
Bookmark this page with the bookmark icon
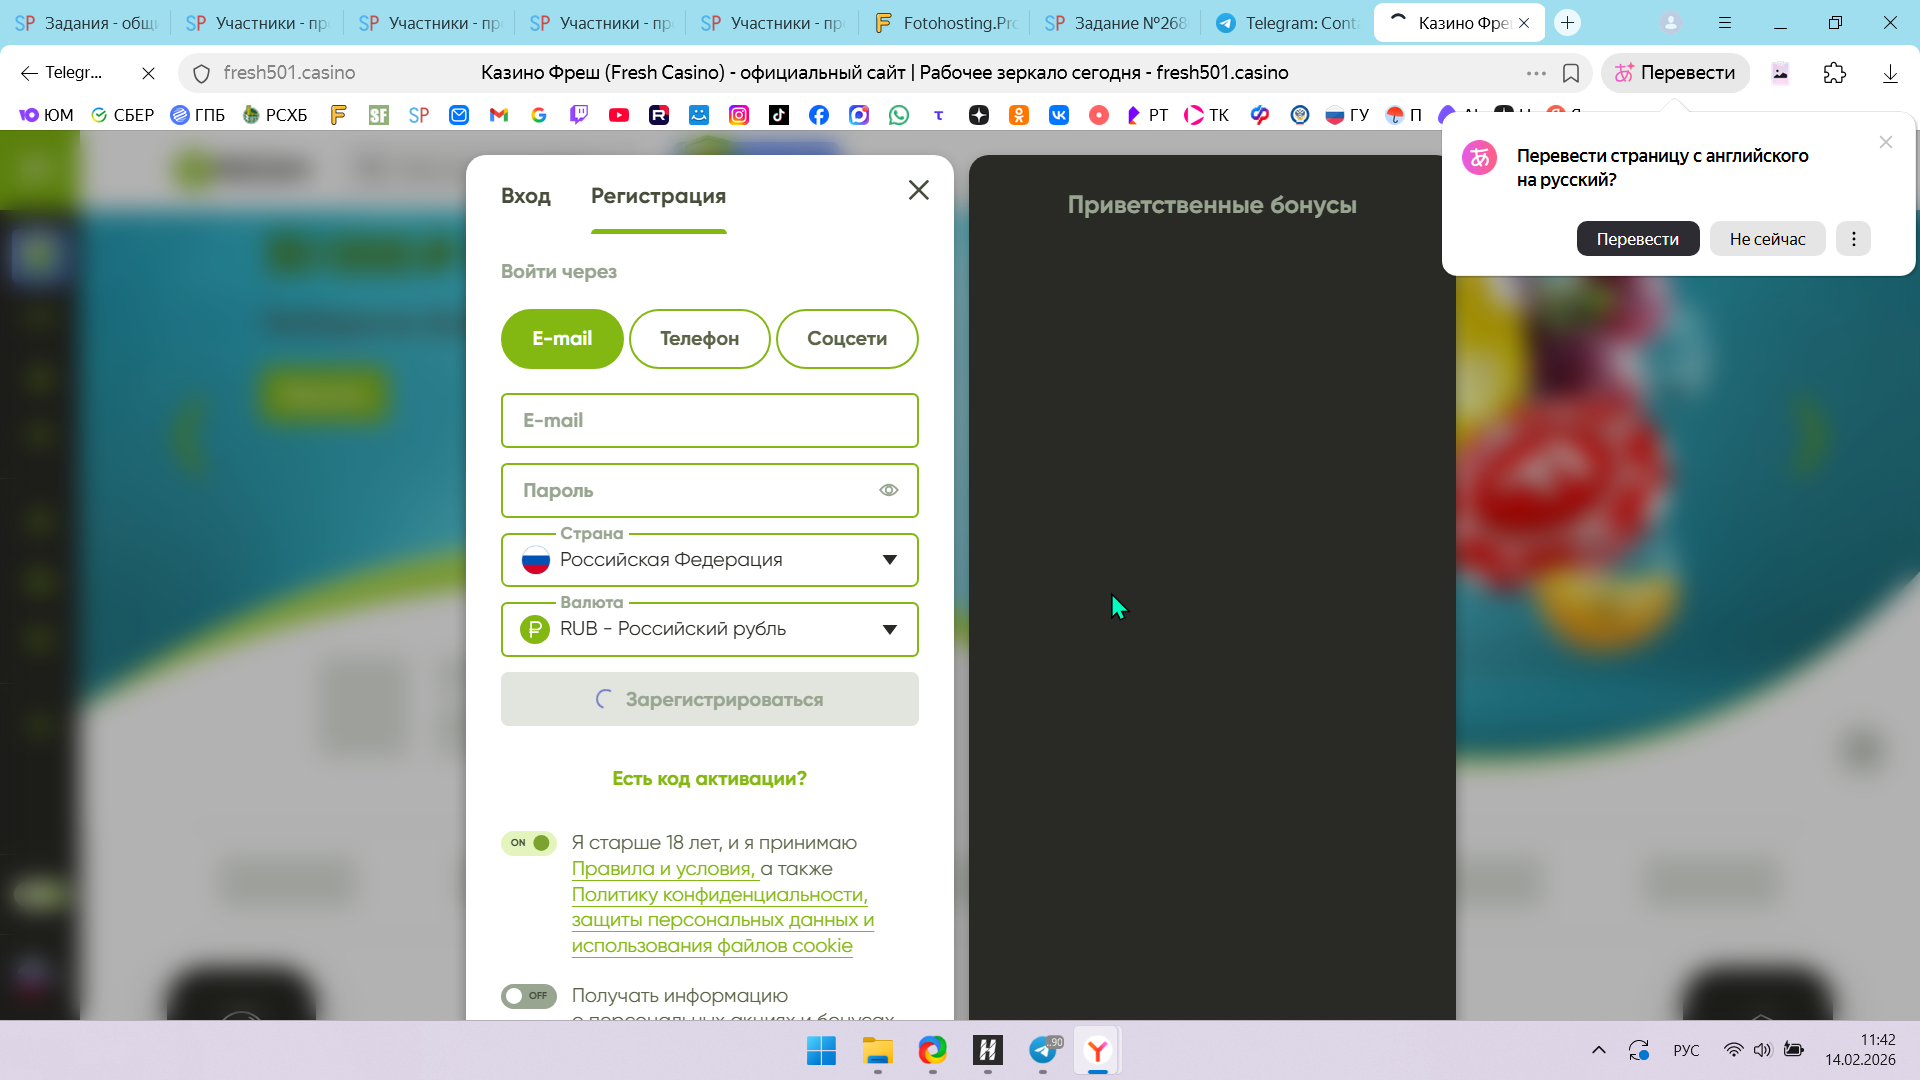[x=1571, y=73]
